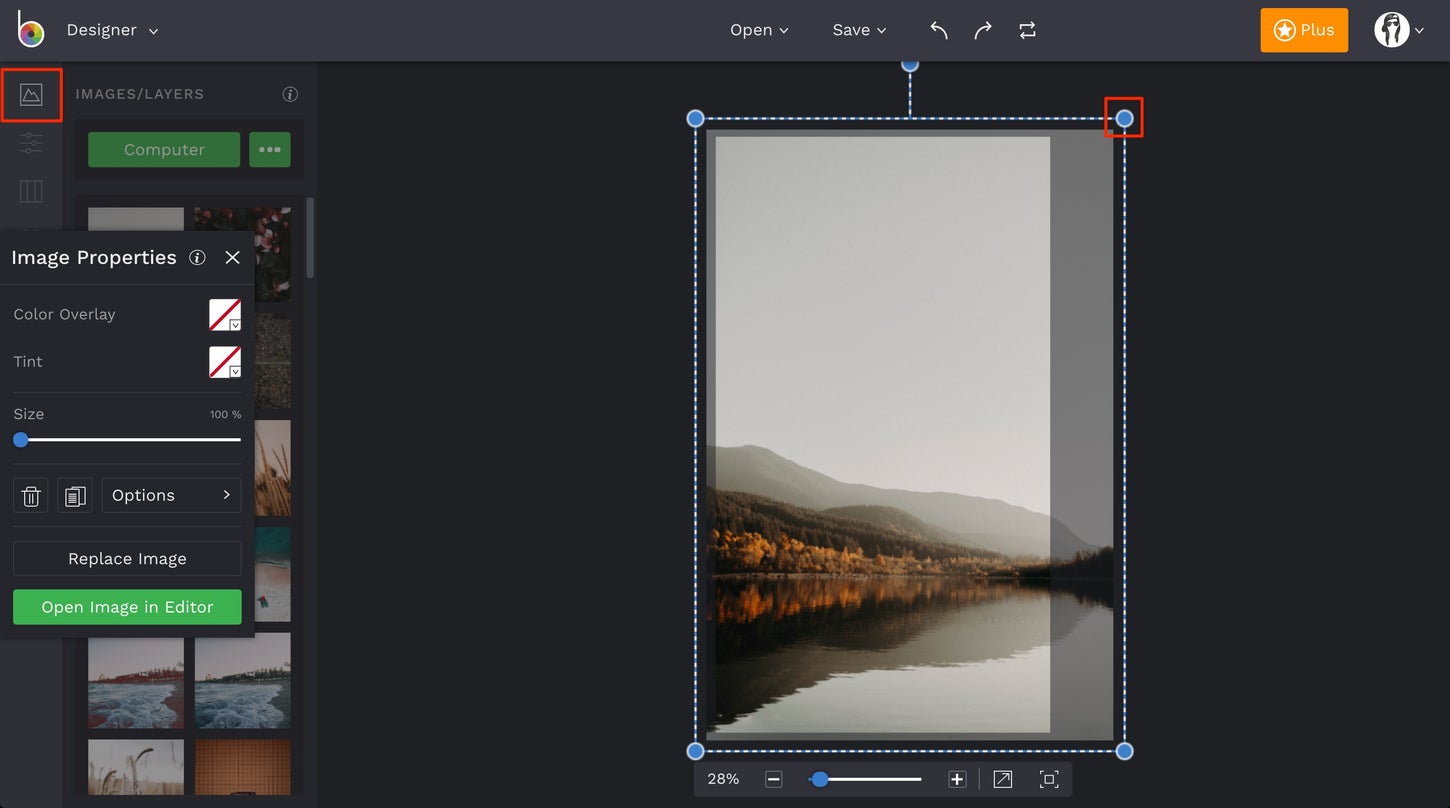Click the Undo arrow in the top bar
The height and width of the screenshot is (808, 1450).
[x=938, y=30]
